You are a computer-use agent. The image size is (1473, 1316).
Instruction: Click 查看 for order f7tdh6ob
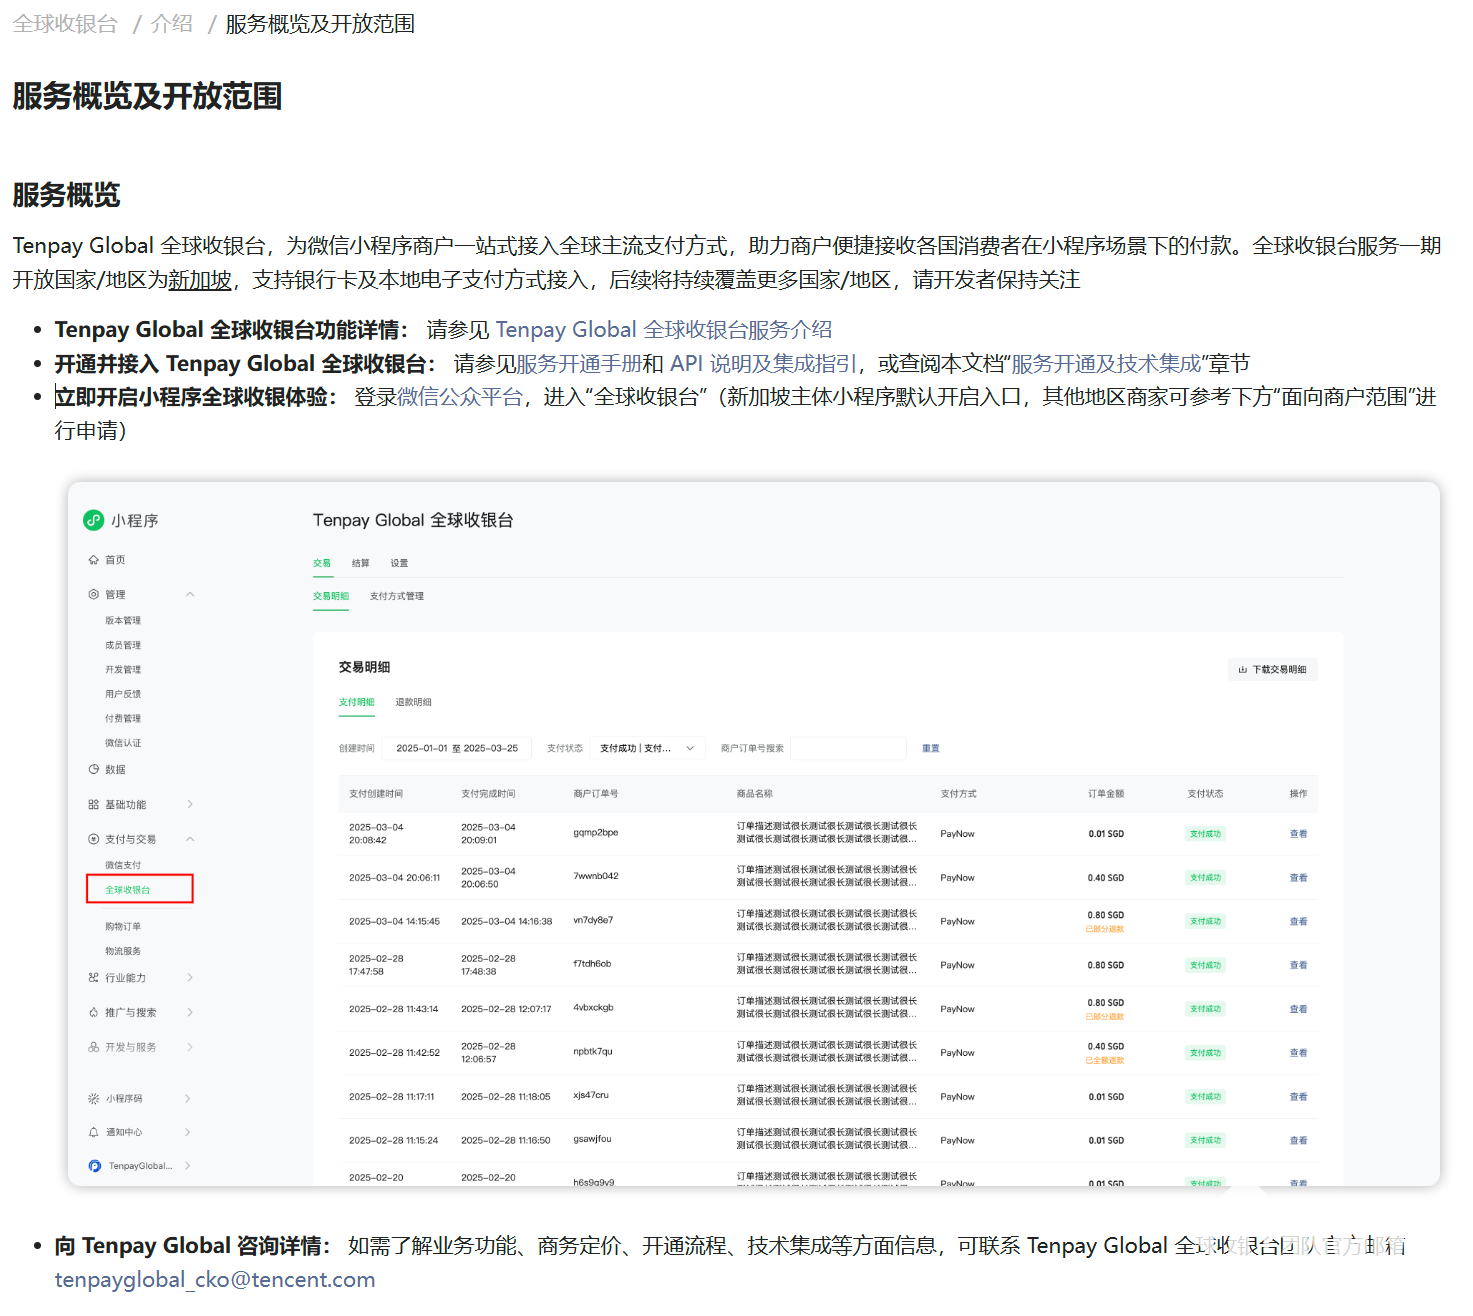[x=1298, y=965]
